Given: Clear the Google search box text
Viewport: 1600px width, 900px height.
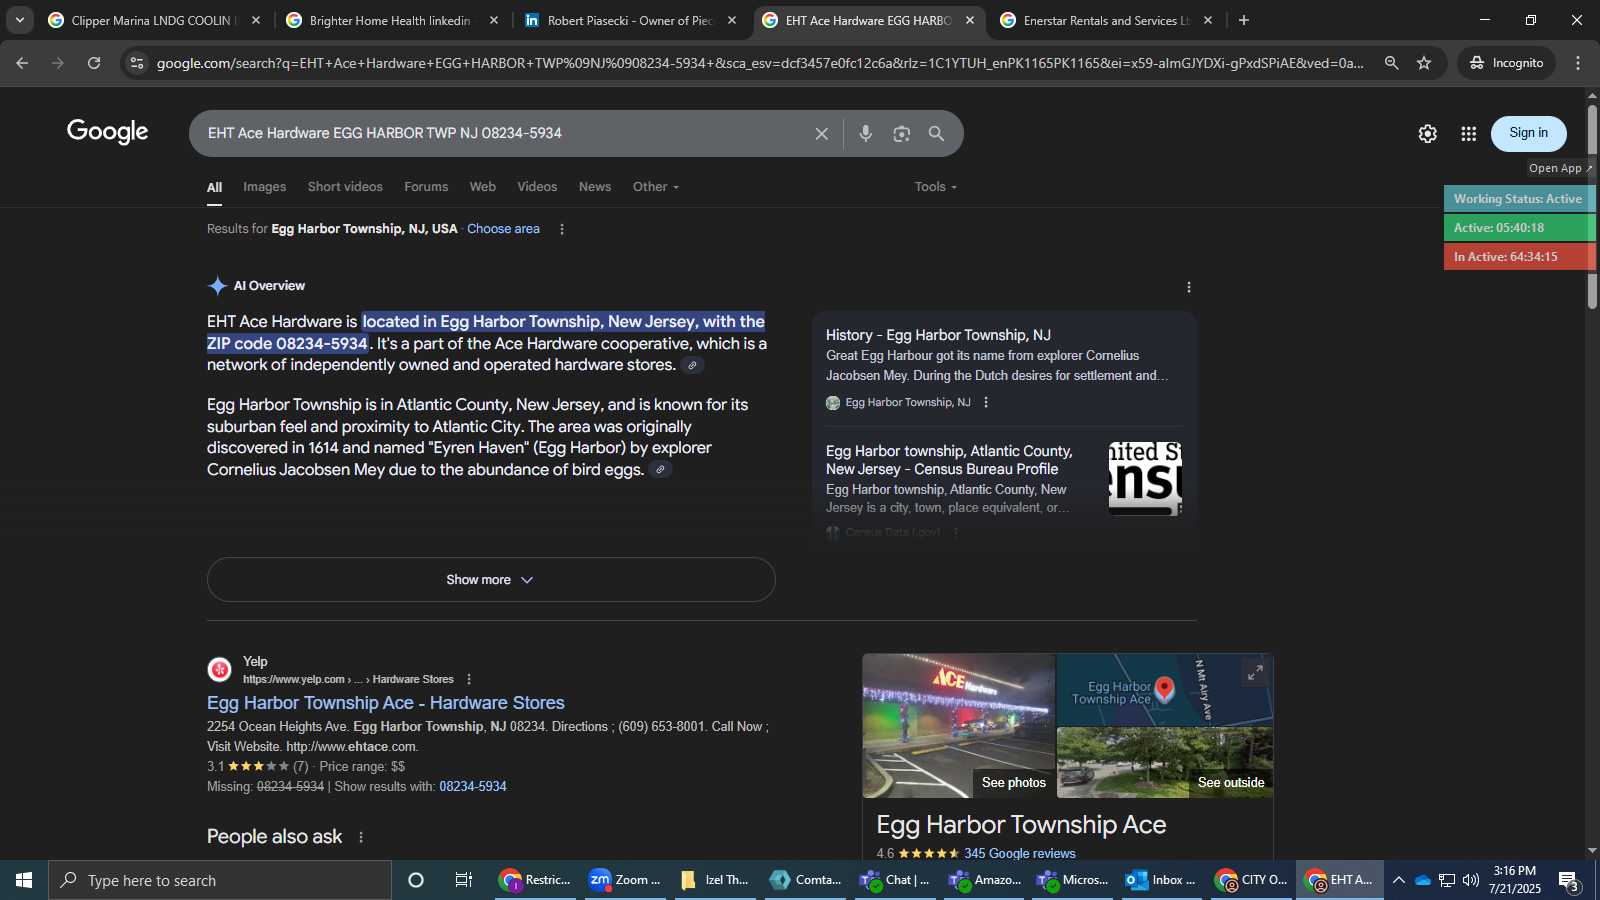Looking at the screenshot, I should (821, 134).
